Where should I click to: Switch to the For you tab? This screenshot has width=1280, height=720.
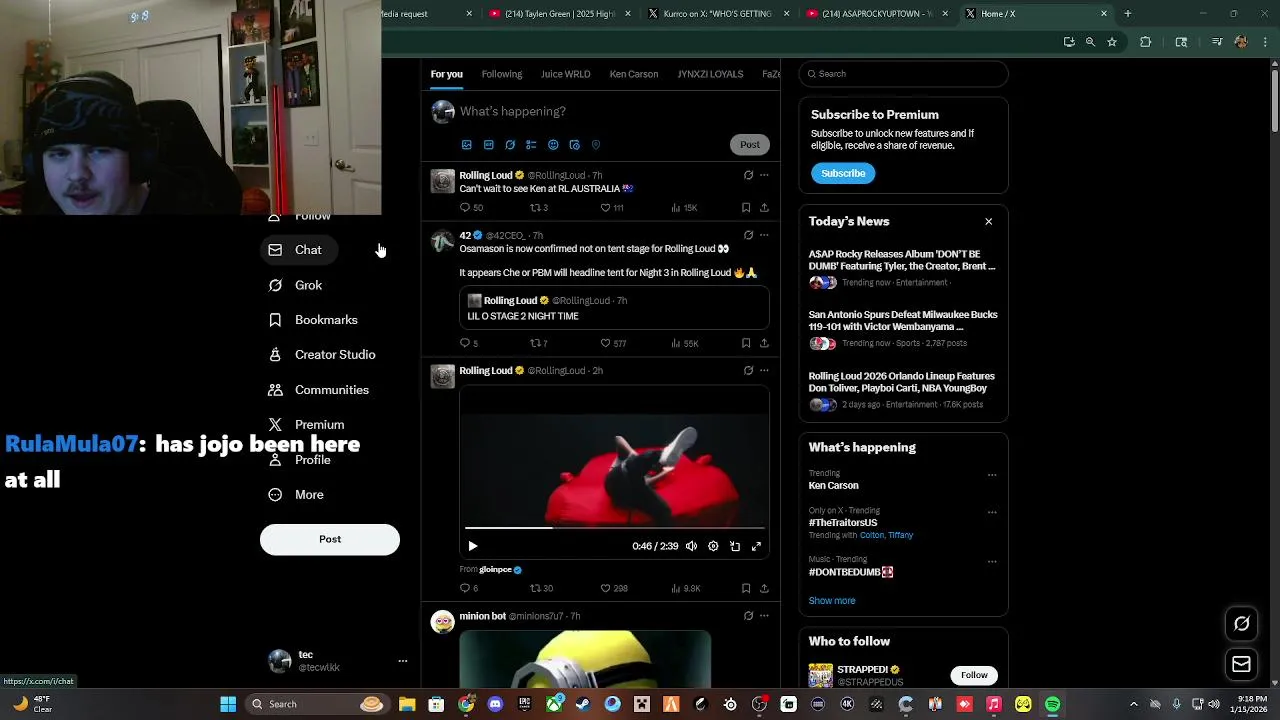tap(446, 74)
